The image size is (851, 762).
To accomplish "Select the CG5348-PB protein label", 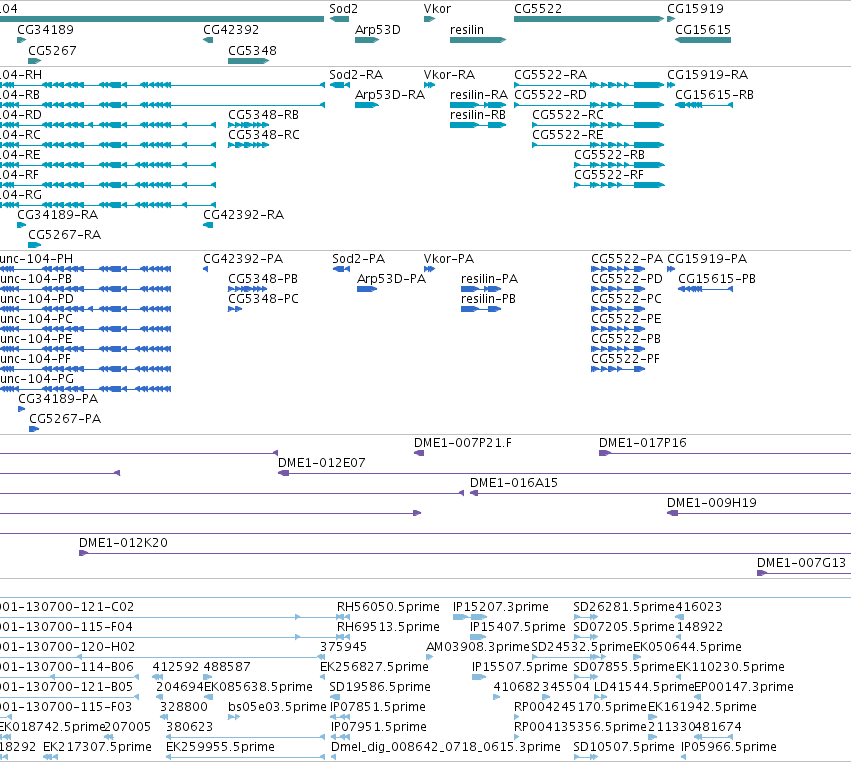I will pyautogui.click(x=263, y=278).
